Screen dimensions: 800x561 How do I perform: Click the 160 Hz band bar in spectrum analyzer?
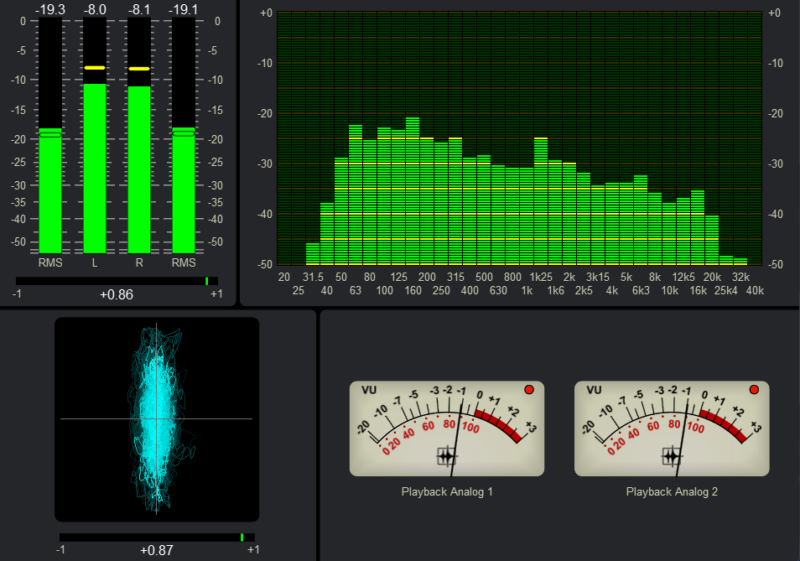(412, 190)
